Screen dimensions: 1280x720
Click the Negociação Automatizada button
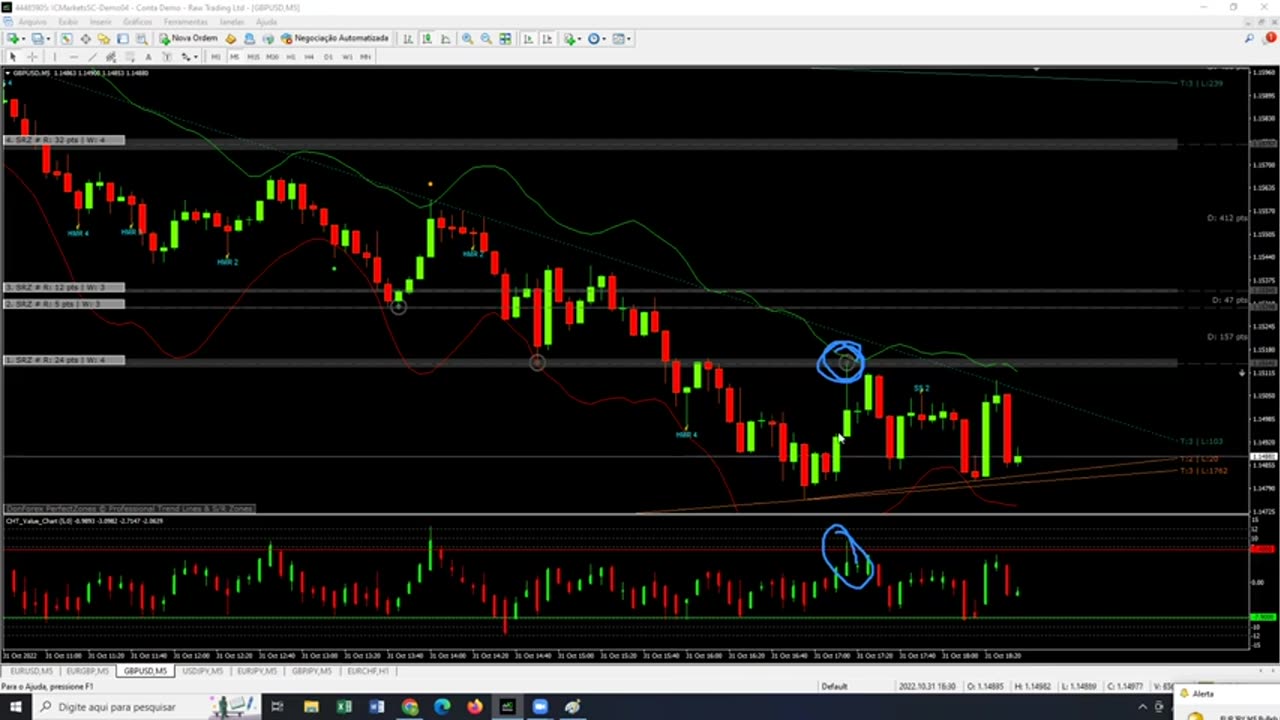tap(334, 38)
